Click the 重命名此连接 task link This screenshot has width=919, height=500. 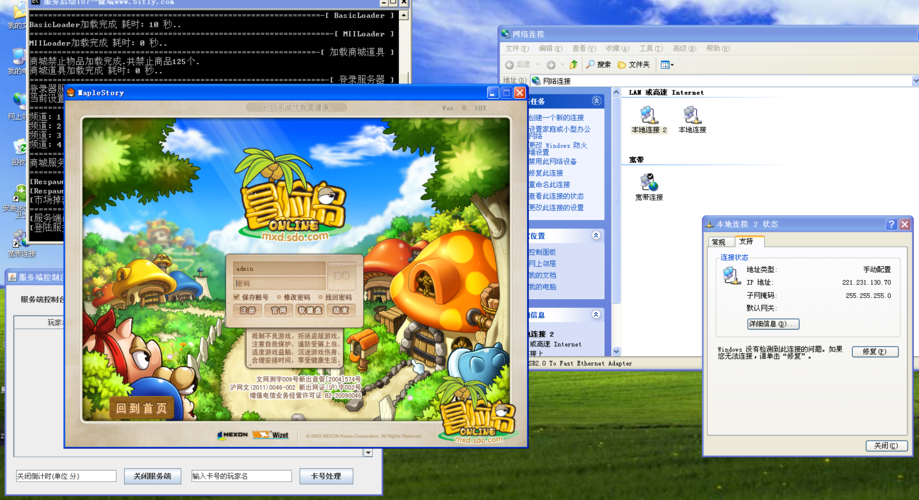coord(549,185)
